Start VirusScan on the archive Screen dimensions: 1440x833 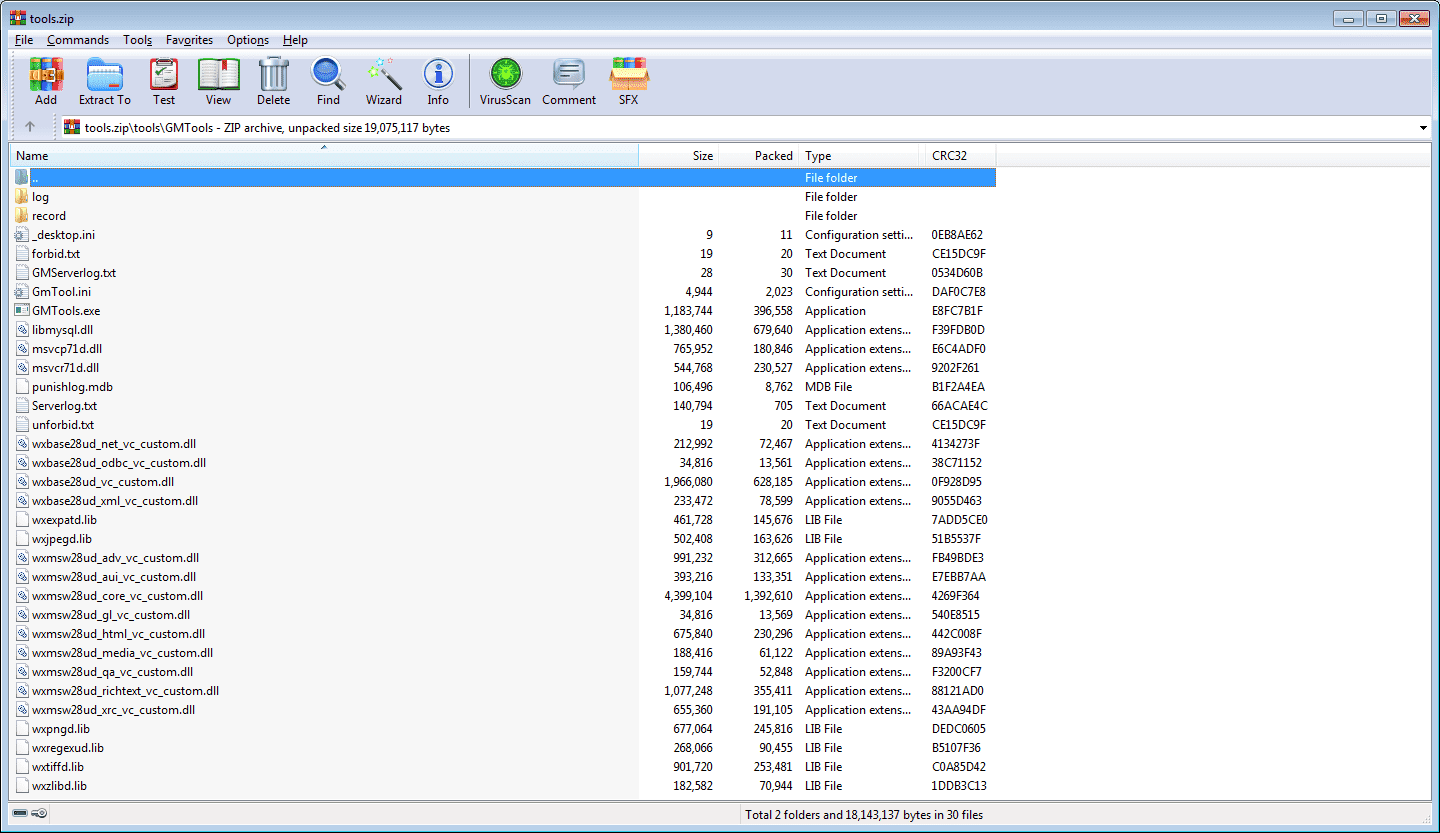pos(505,82)
